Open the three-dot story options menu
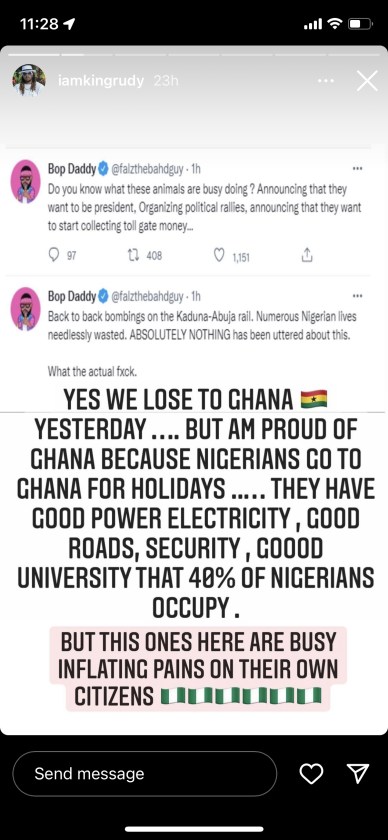Screen dimensions: 388x840 pos(326,81)
